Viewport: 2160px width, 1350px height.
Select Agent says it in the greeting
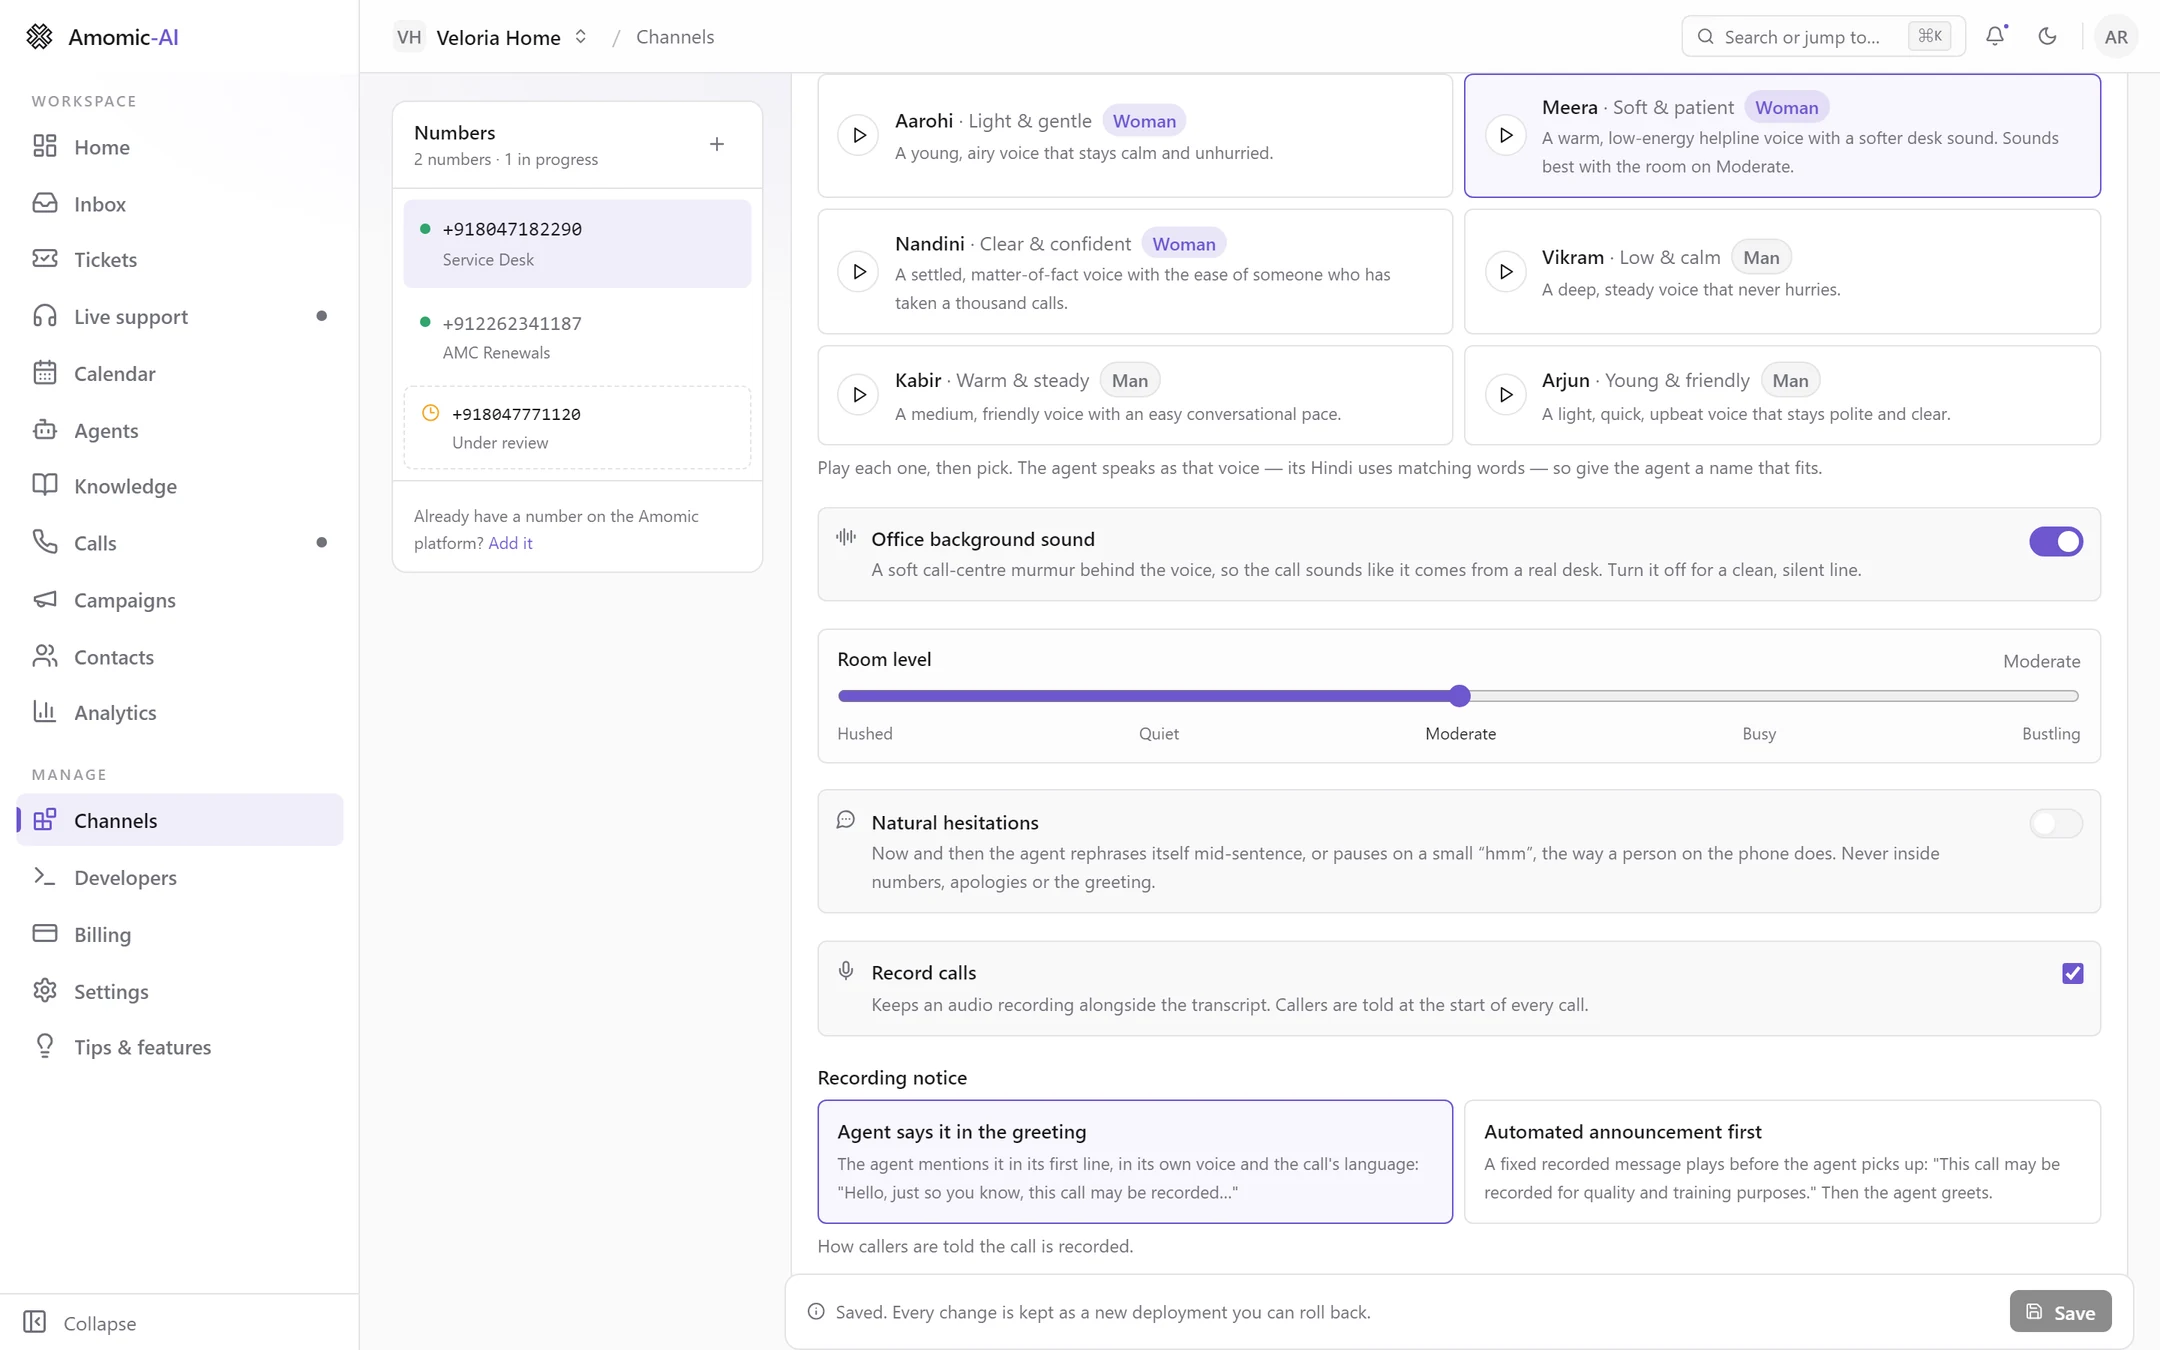[x=1135, y=1162]
